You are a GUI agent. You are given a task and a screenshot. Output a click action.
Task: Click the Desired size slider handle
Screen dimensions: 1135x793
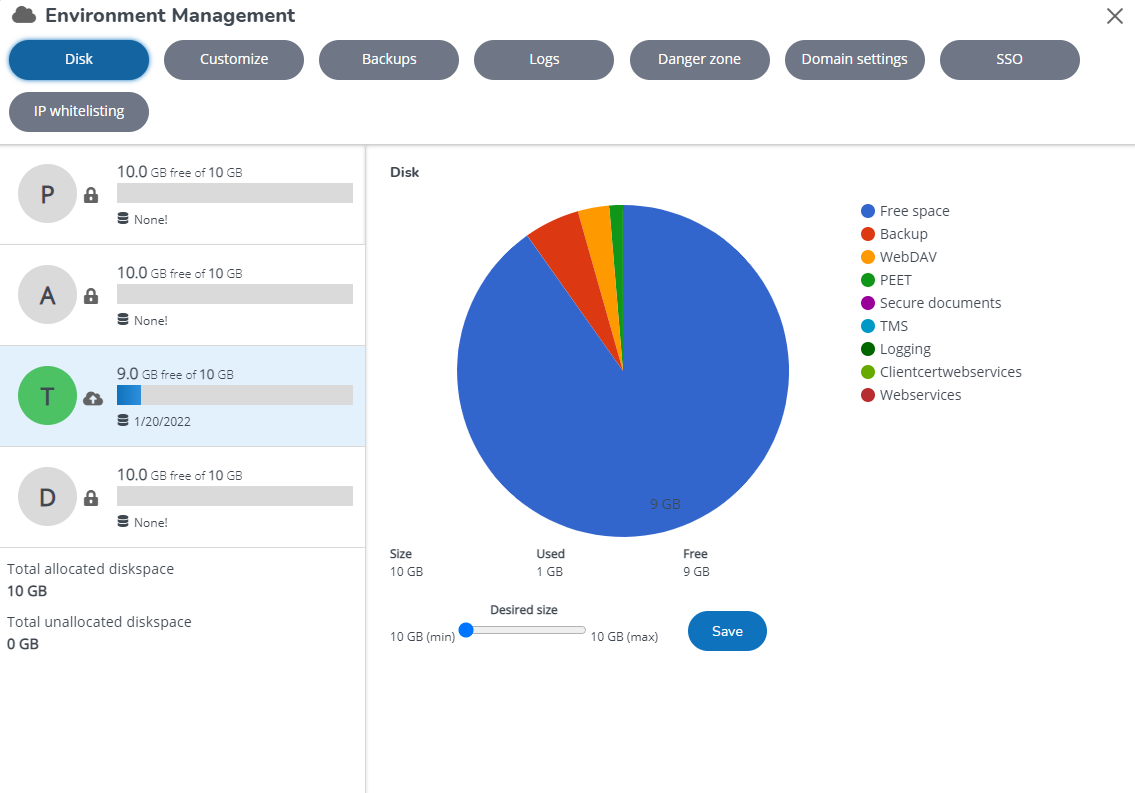465,630
